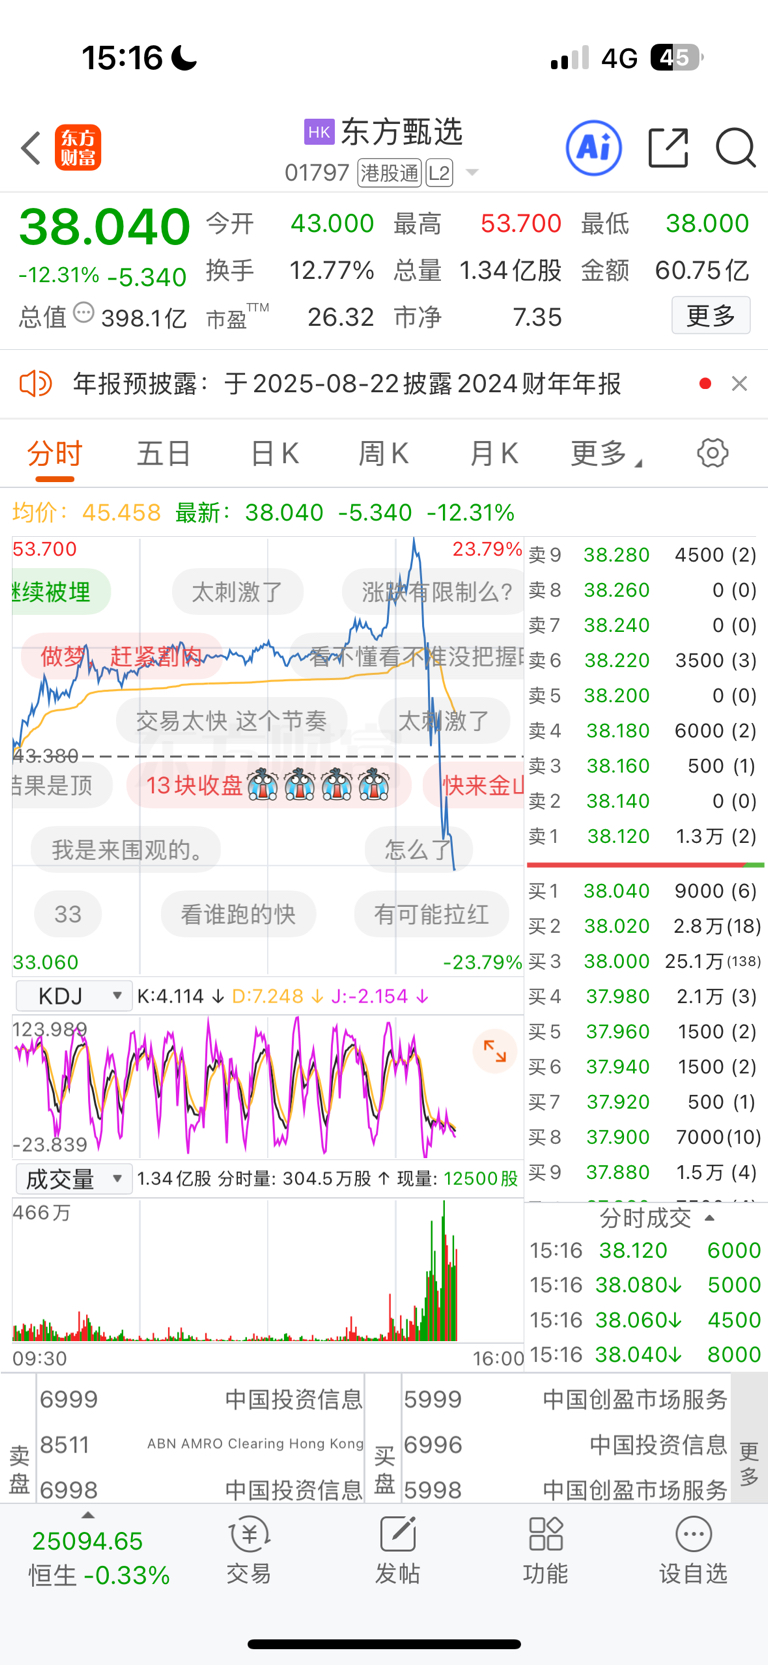Image resolution: width=769 pixels, height=1665 pixels.
Task: Tap seller 6999 中国投资信息 entry
Action: click(201, 1399)
